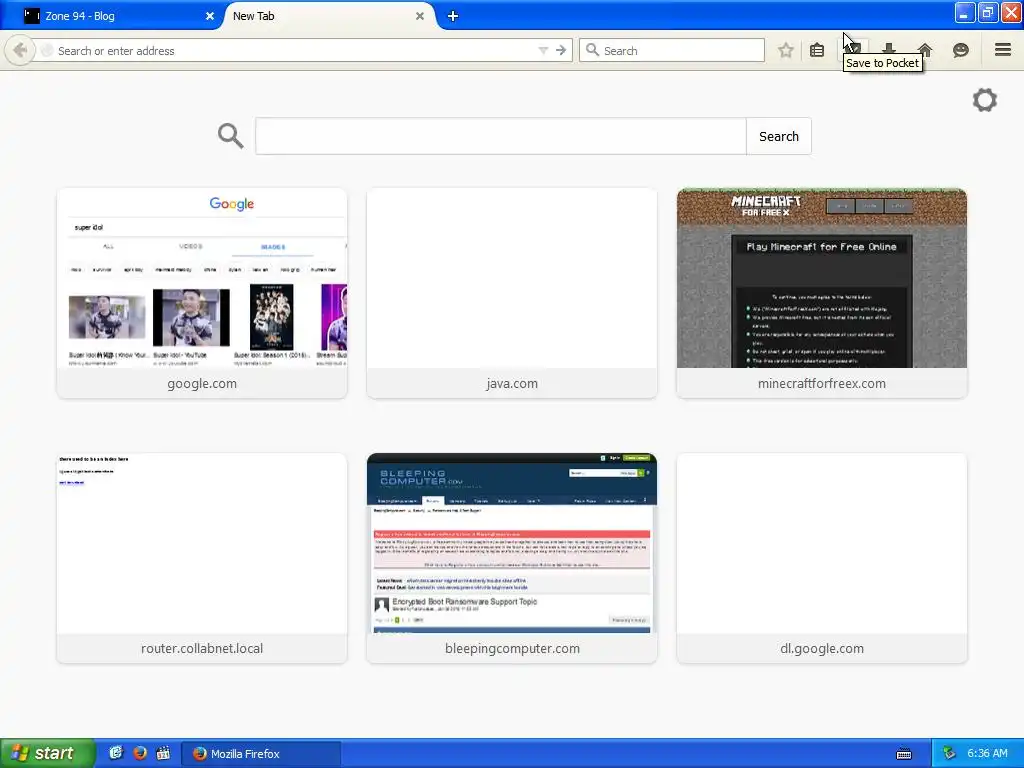Click the large page search input box

[x=501, y=136]
